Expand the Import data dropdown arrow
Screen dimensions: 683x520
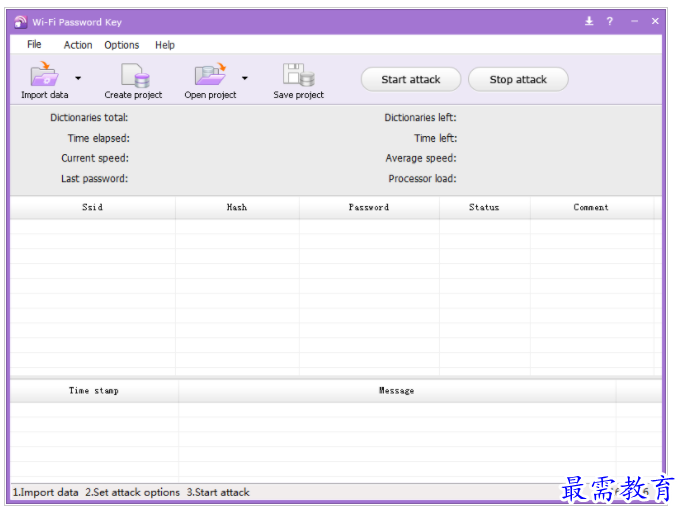[x=78, y=78]
